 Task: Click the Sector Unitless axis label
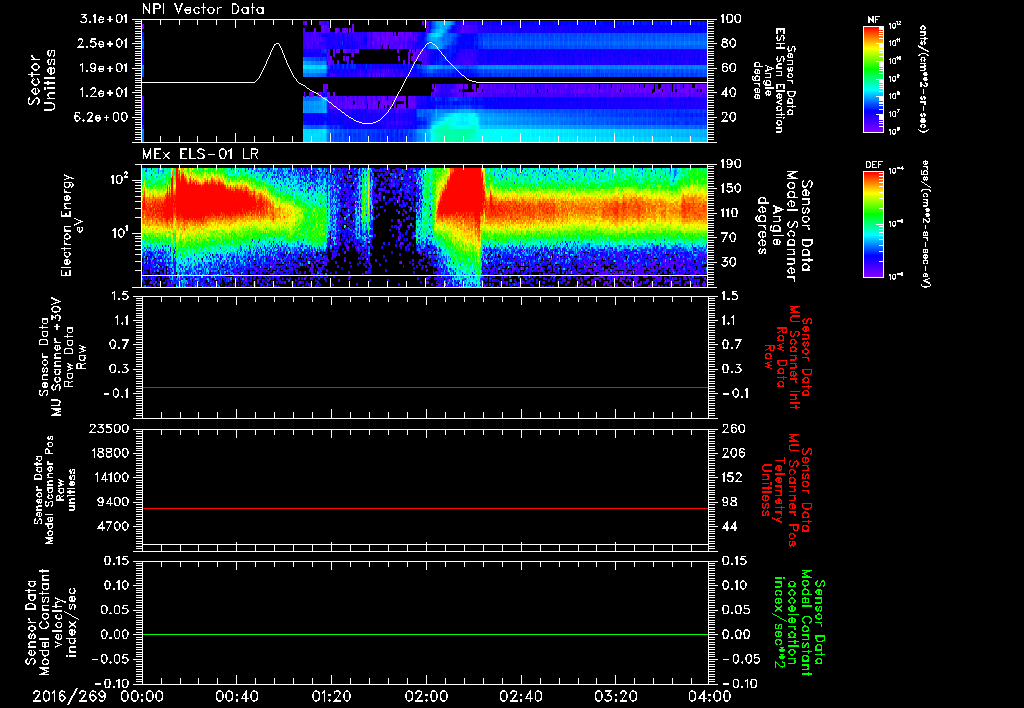42,80
